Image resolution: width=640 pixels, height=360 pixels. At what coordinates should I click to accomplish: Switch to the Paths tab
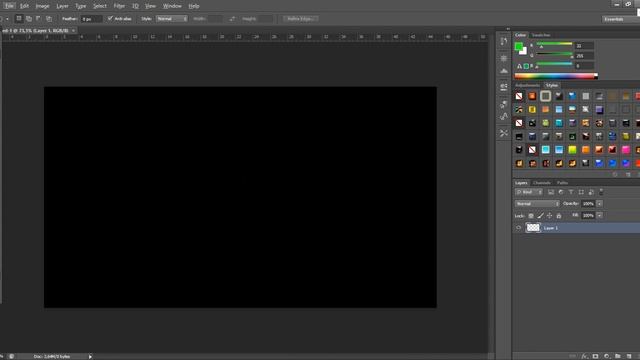point(562,183)
